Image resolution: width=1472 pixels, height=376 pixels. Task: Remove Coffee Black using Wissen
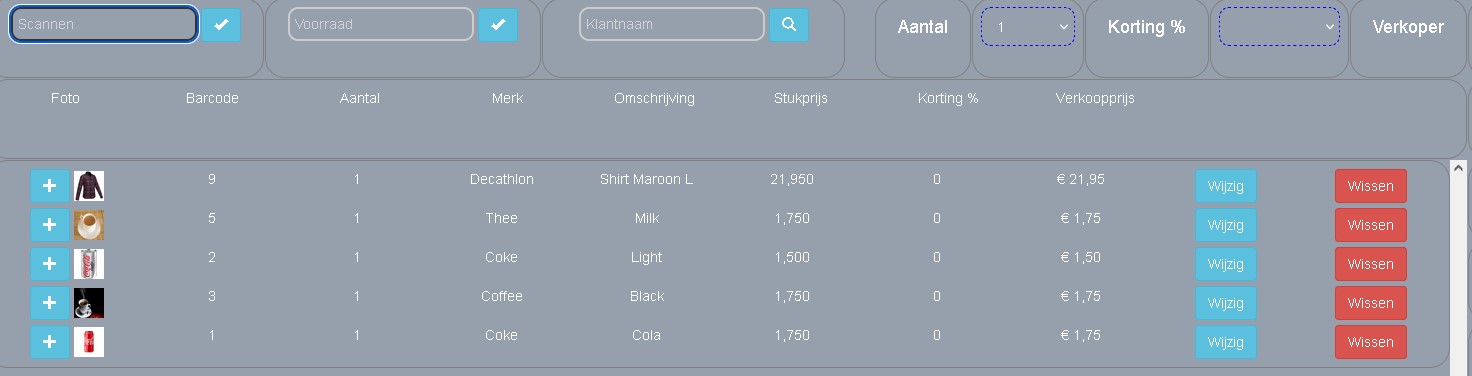click(x=1370, y=303)
